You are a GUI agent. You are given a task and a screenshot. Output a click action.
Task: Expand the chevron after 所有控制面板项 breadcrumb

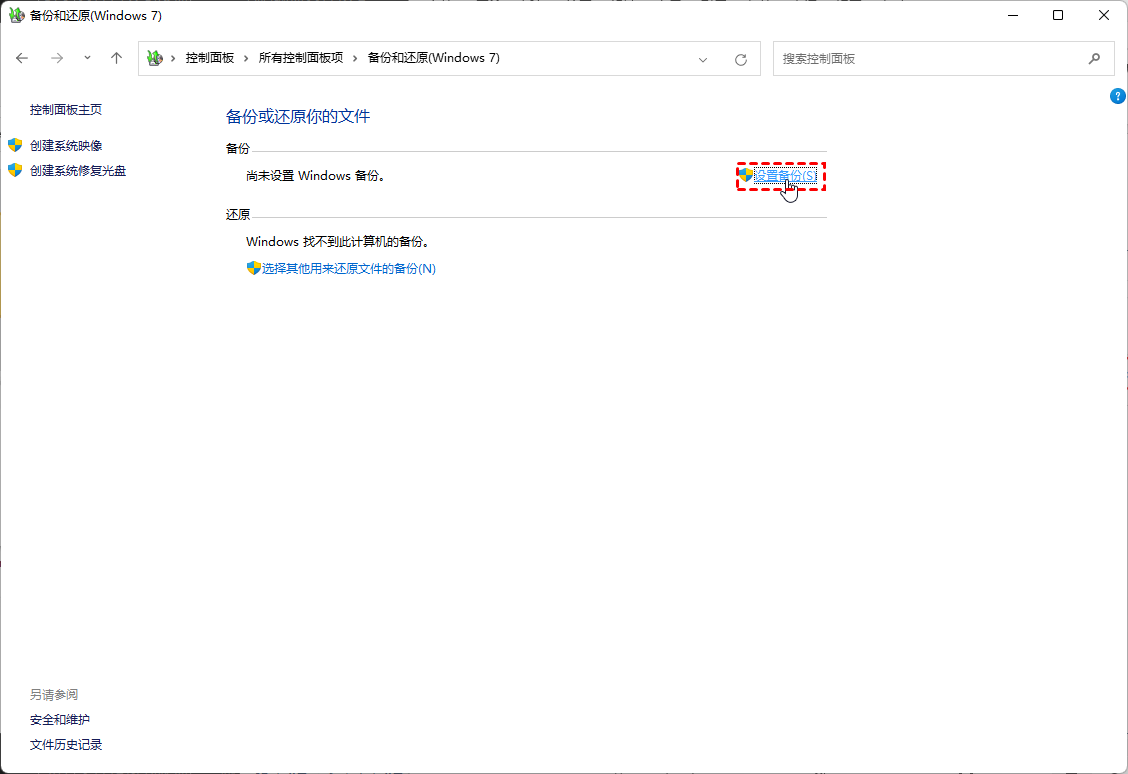pyautogui.click(x=355, y=58)
